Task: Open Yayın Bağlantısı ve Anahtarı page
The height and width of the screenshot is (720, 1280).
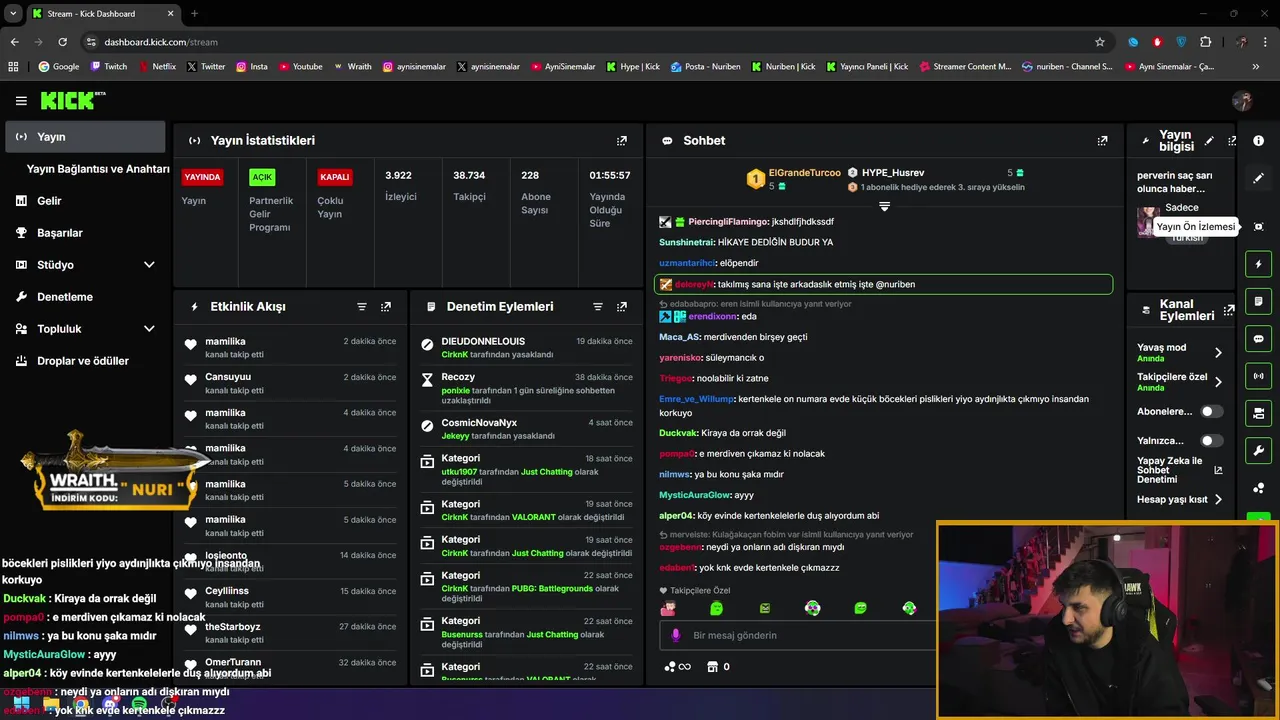Action: pos(98,169)
